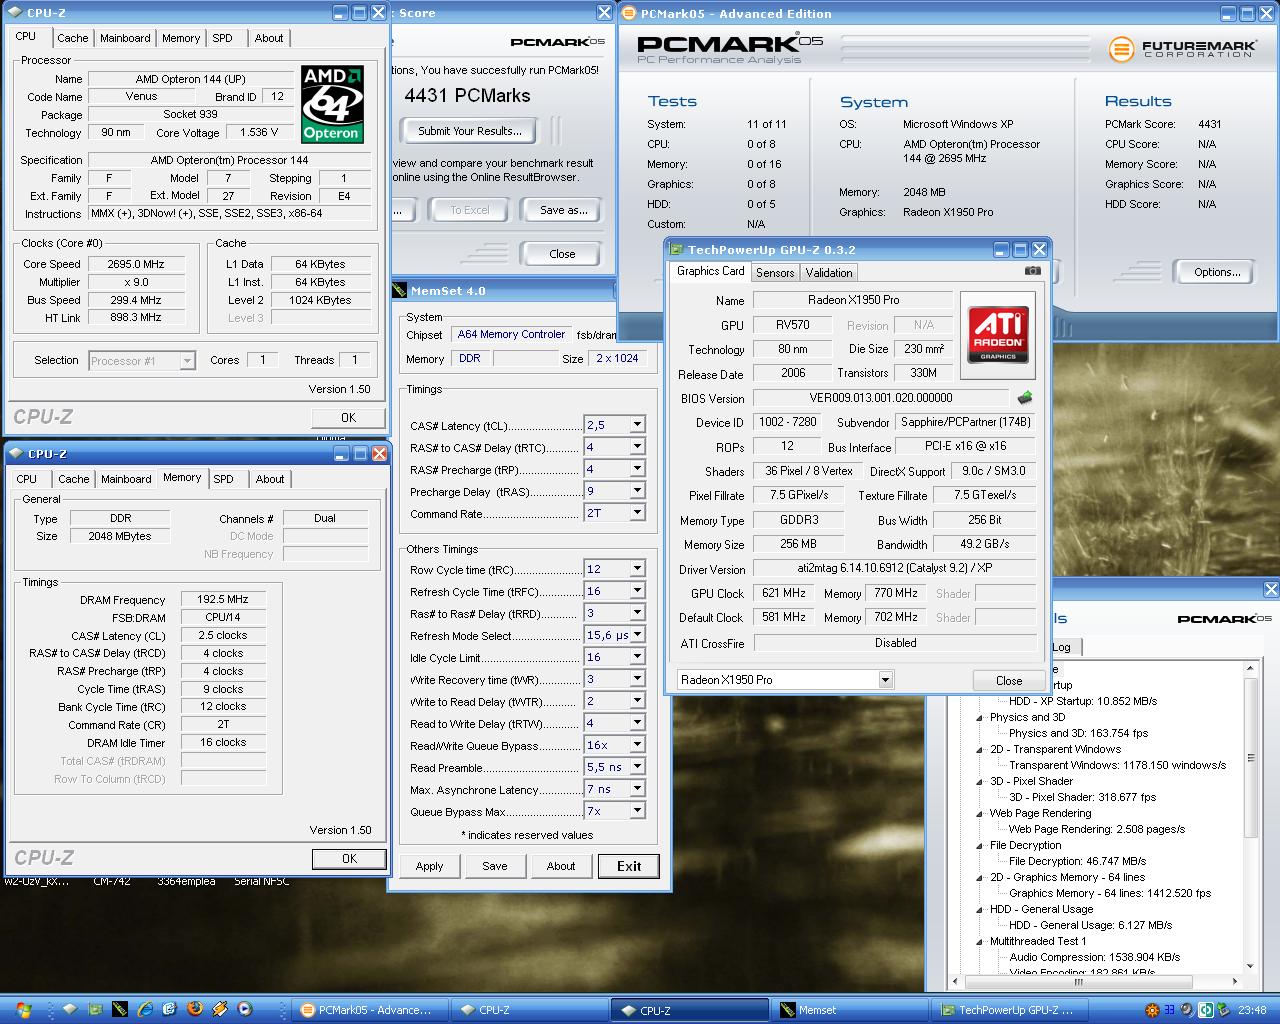Open the Read Preamble 5,5 ns dropdown
Image resolution: width=1280 pixels, height=1024 pixels.
coord(636,767)
